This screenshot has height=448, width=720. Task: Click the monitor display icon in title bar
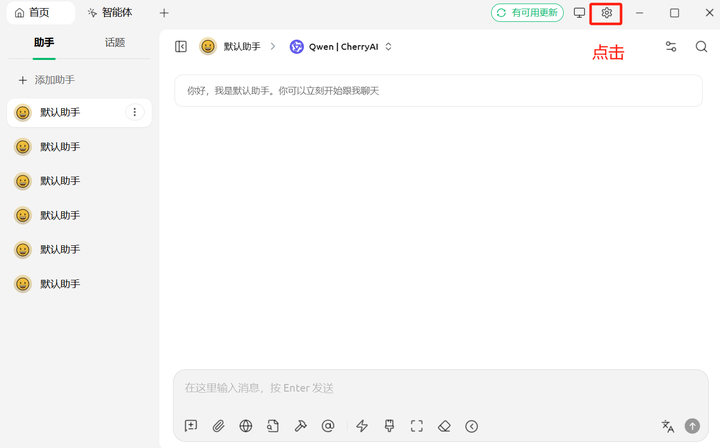tap(579, 13)
